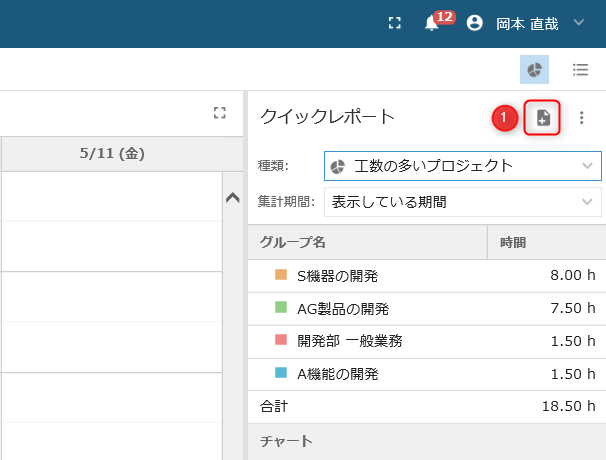Select the 開発部 一般業務 row

point(427,341)
